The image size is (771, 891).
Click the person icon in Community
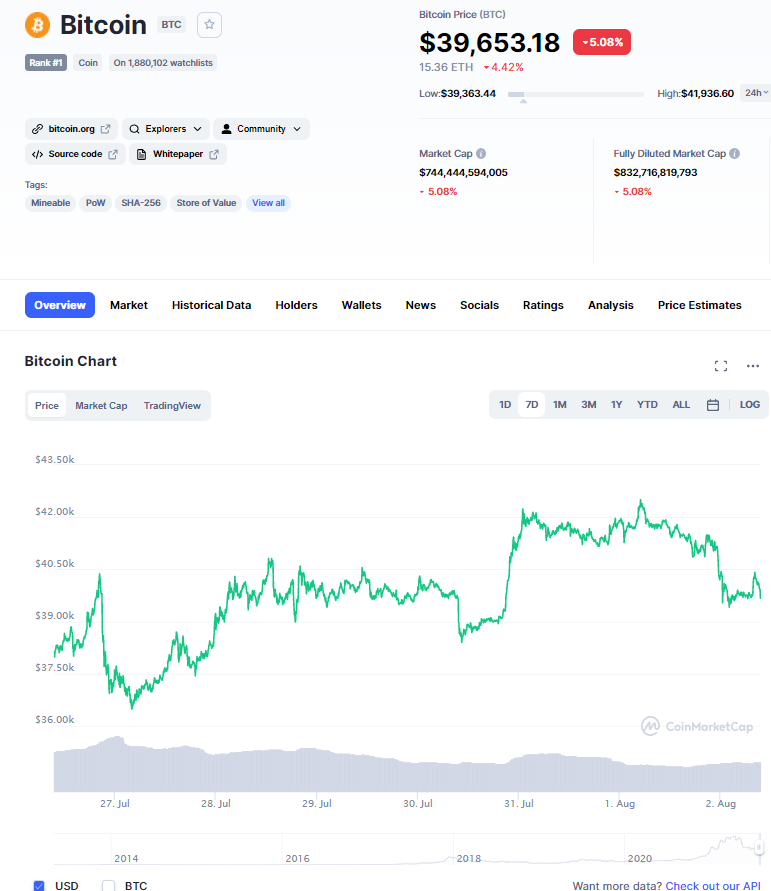tap(226, 129)
